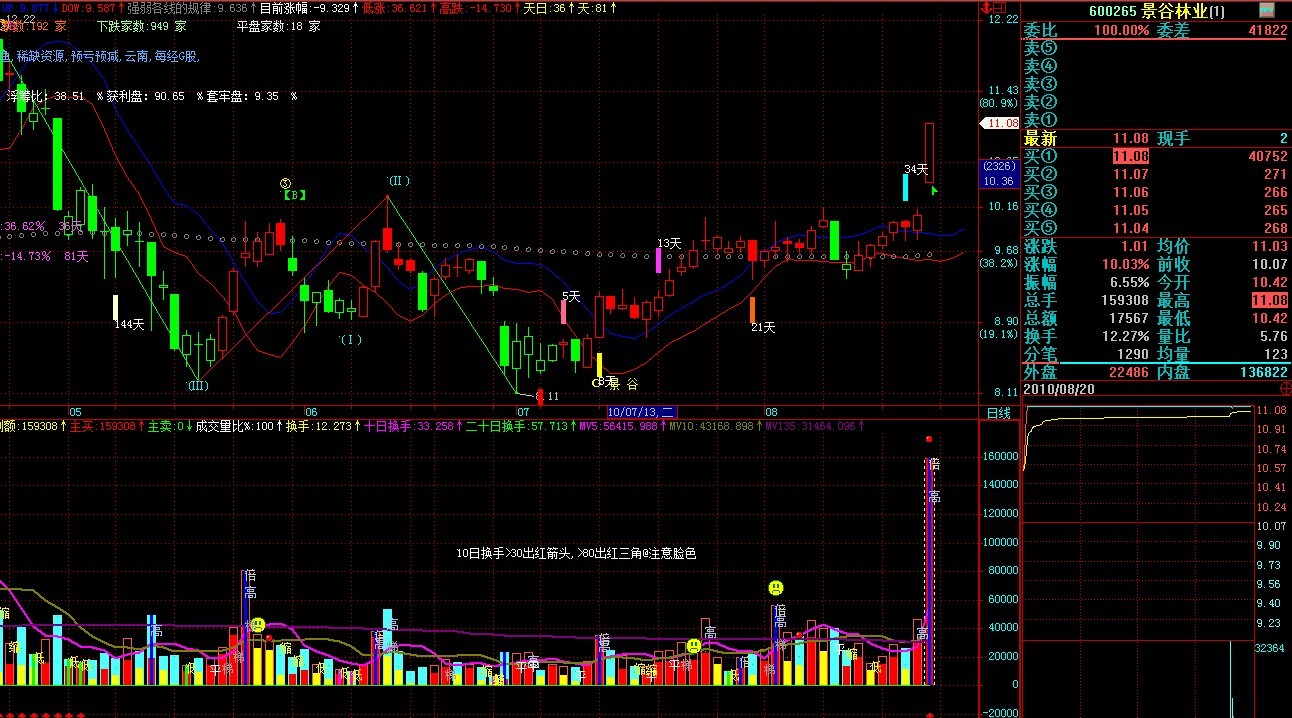This screenshot has height=718, width=1292.
Task: Click the green arrow marker under 34天
Action: pyautogui.click(x=934, y=189)
